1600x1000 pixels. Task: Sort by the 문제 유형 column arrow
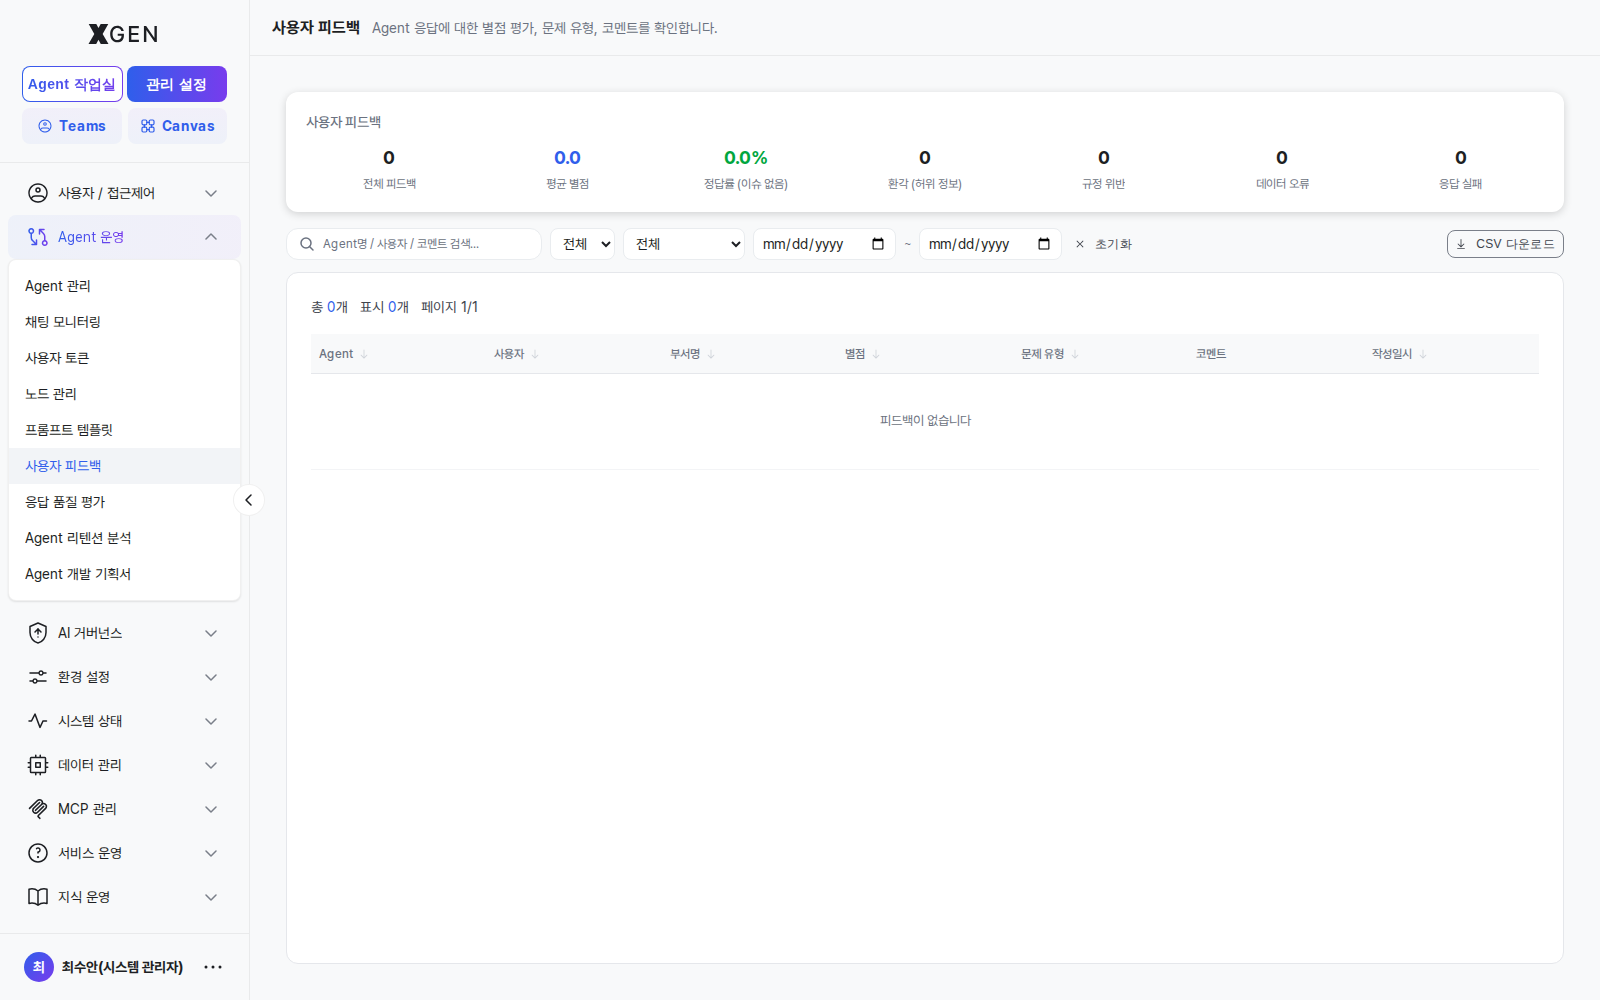pos(1075,354)
